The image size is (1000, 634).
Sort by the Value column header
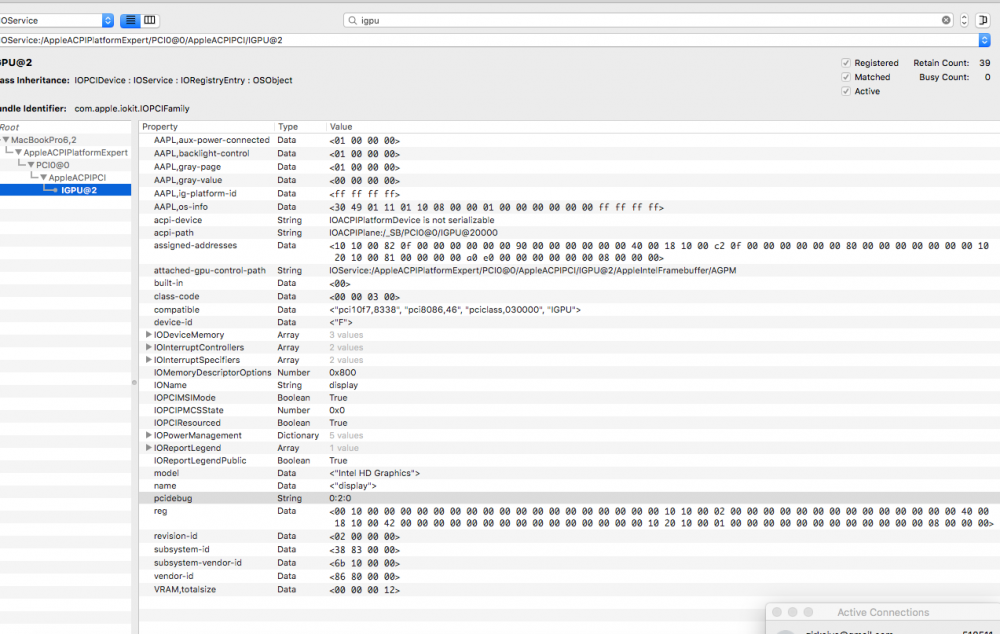(663, 127)
